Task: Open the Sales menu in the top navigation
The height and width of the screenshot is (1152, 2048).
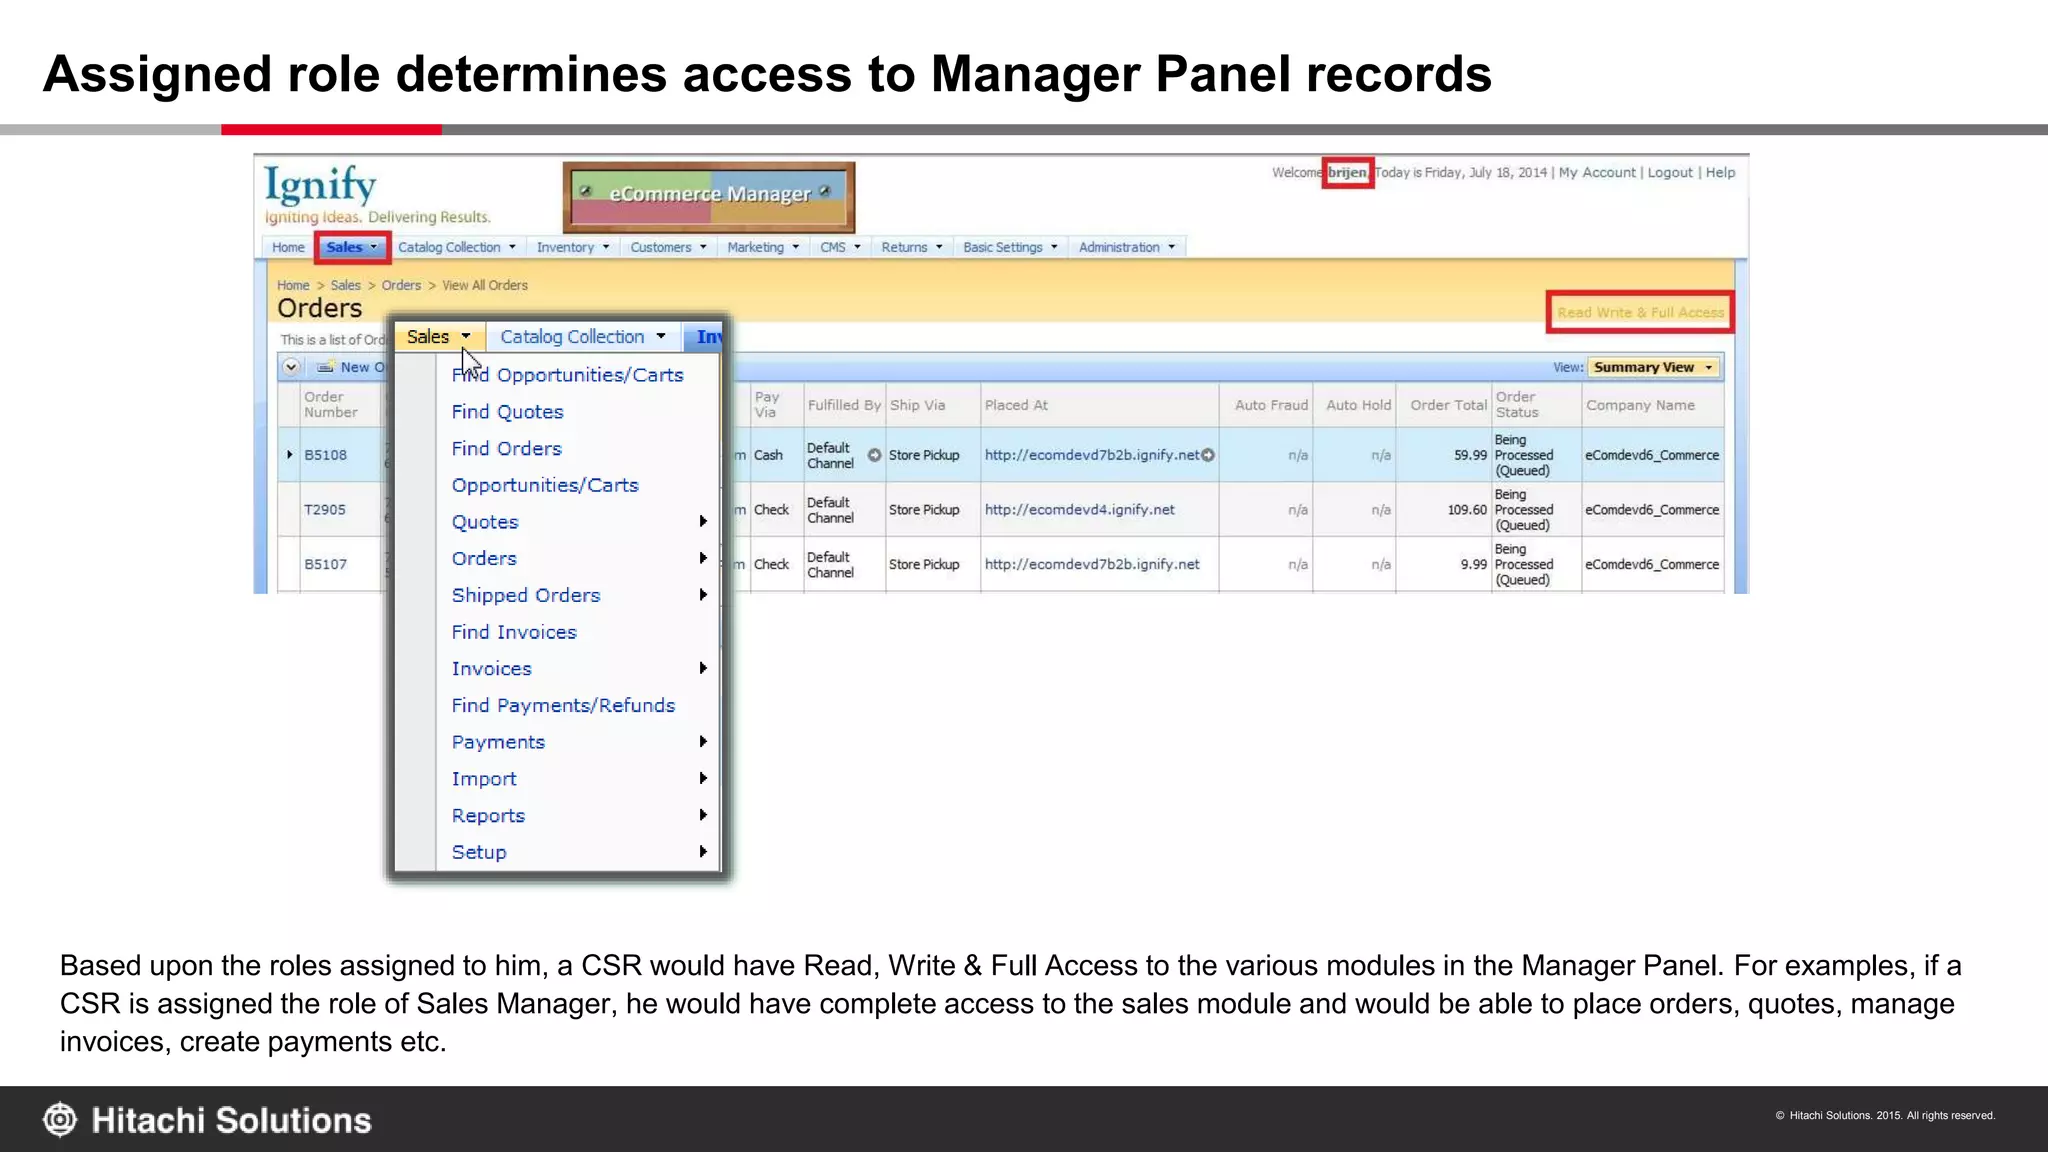Action: click(x=352, y=247)
